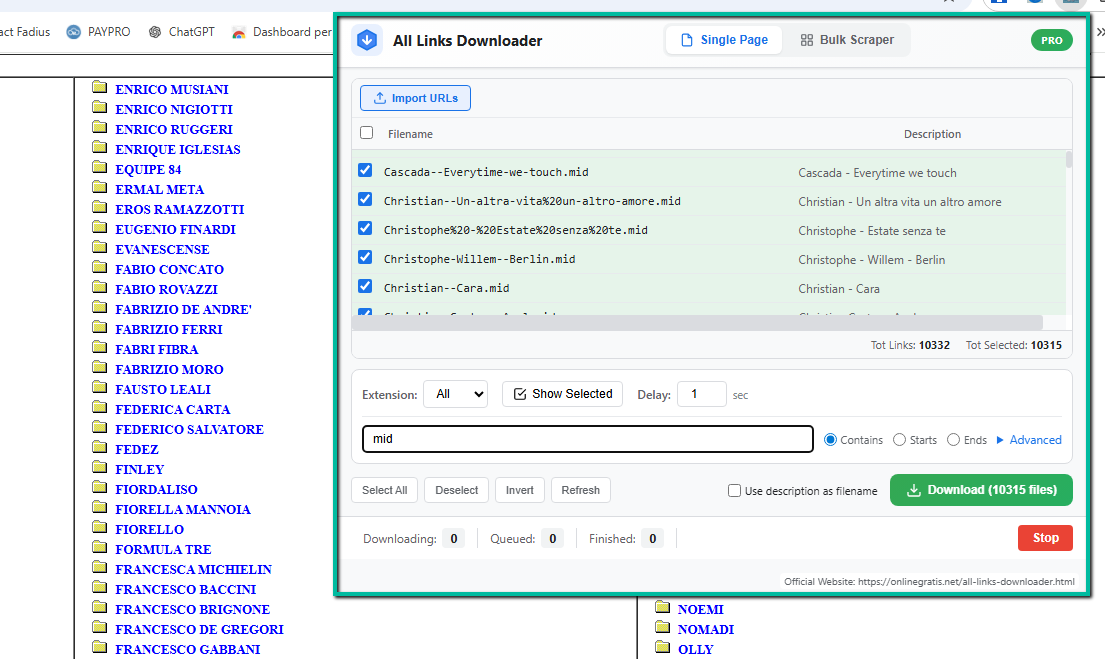The image size is (1105, 659).
Task: Click folder icon beside FEDERICA CARTA
Action: pyautogui.click(x=99, y=407)
